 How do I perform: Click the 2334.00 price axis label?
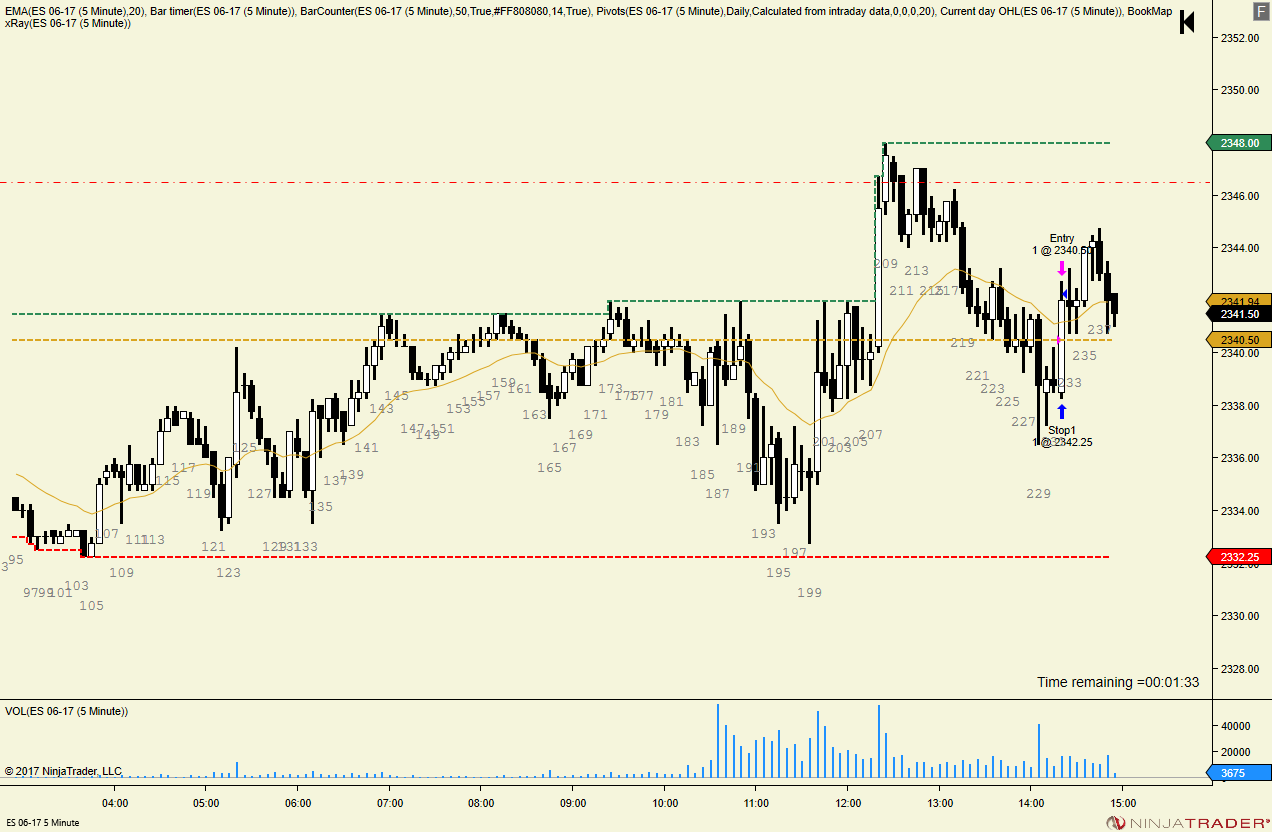coord(1240,511)
